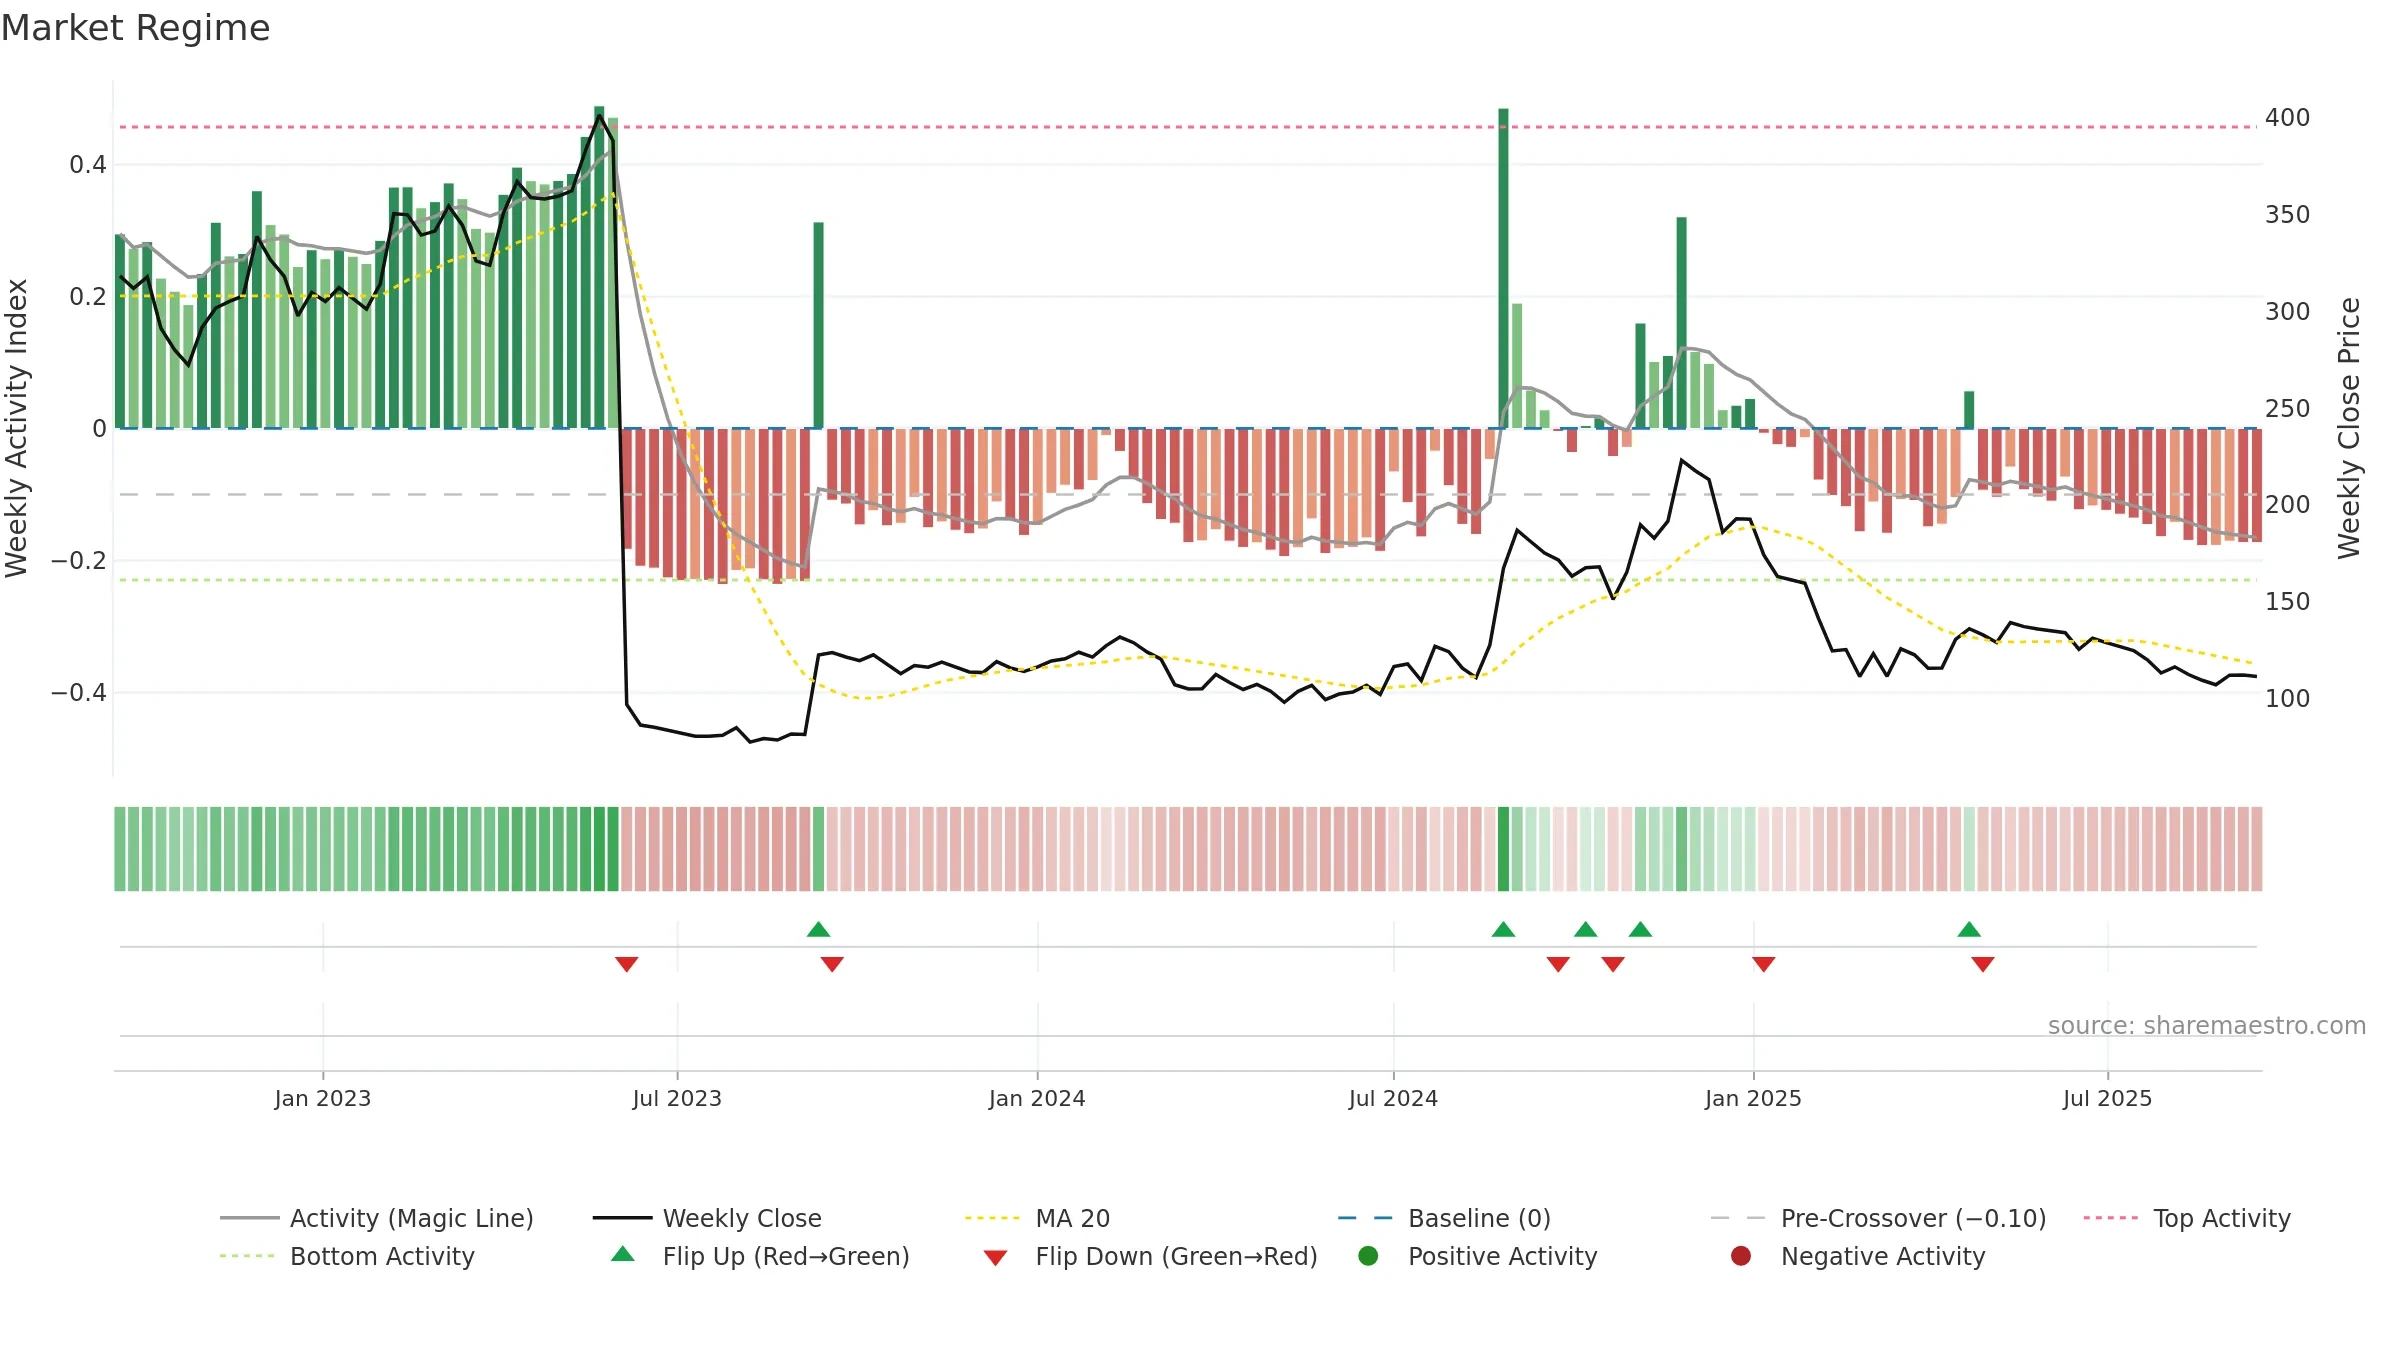The width and height of the screenshot is (2400, 1350).
Task: Click the Jul 2024 x-axis label
Action: tap(1393, 1098)
